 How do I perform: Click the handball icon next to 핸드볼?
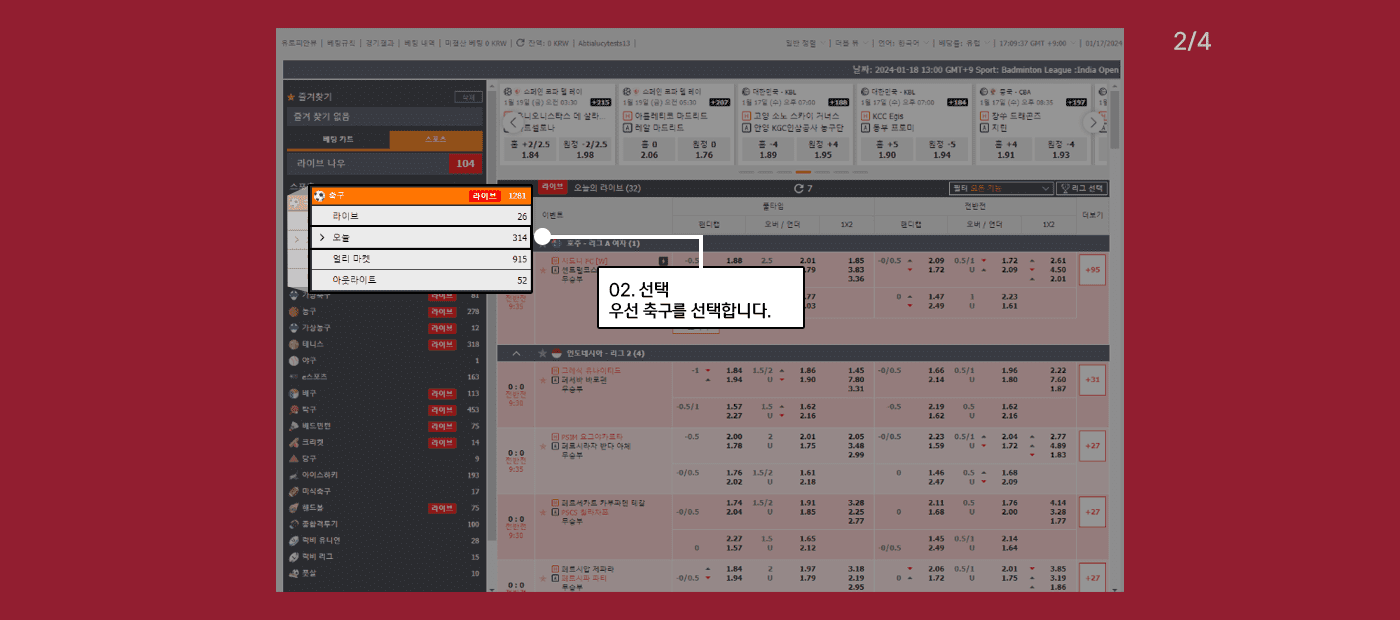point(294,508)
